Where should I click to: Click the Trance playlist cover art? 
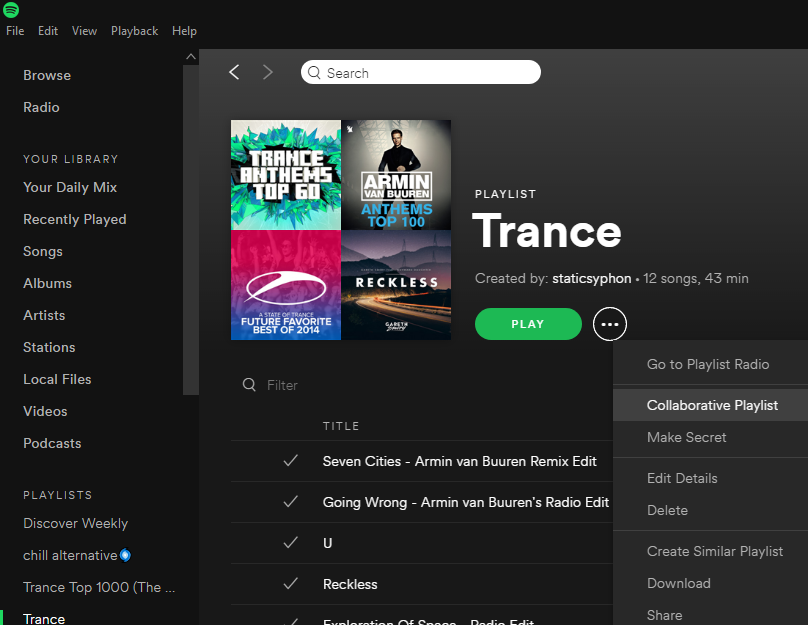[341, 230]
